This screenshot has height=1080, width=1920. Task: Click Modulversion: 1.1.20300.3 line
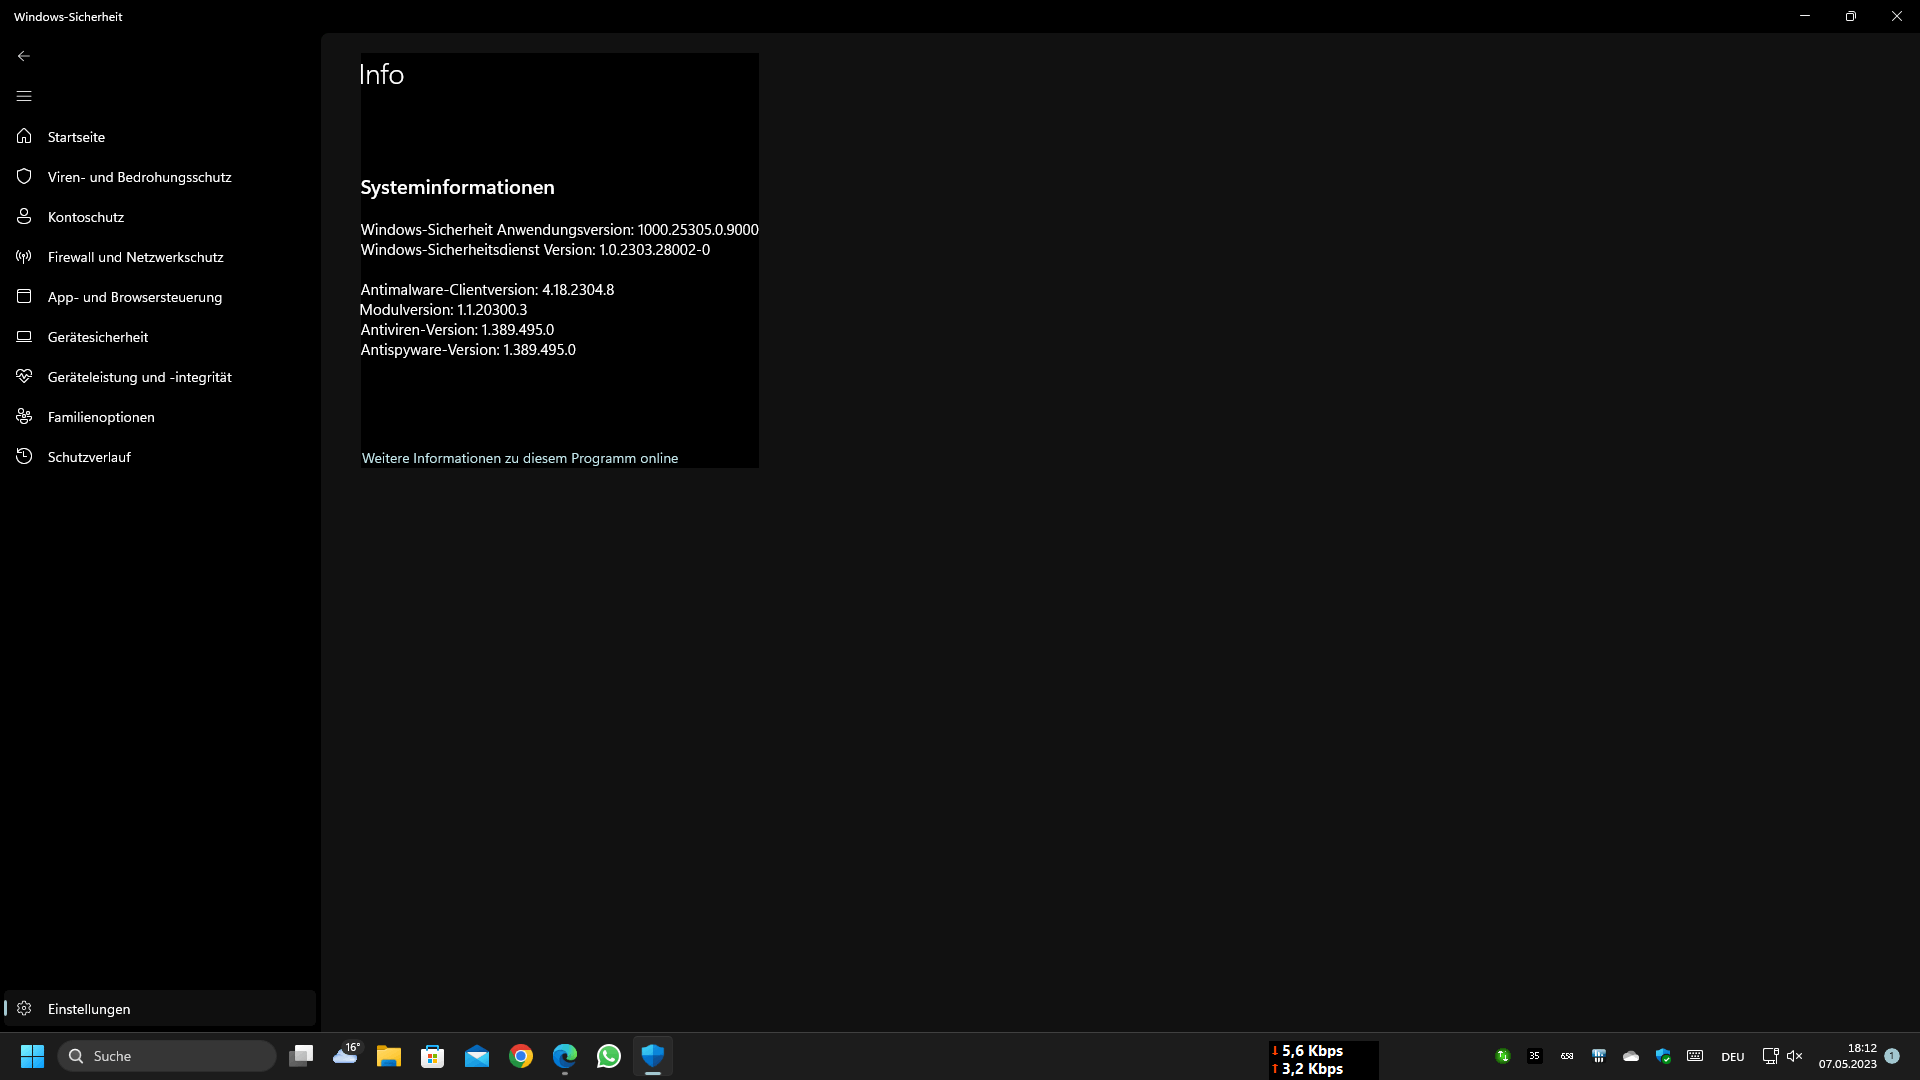[443, 310]
